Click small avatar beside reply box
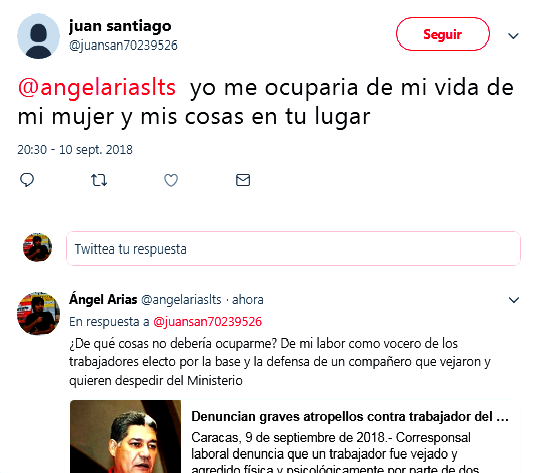 pos(37,247)
